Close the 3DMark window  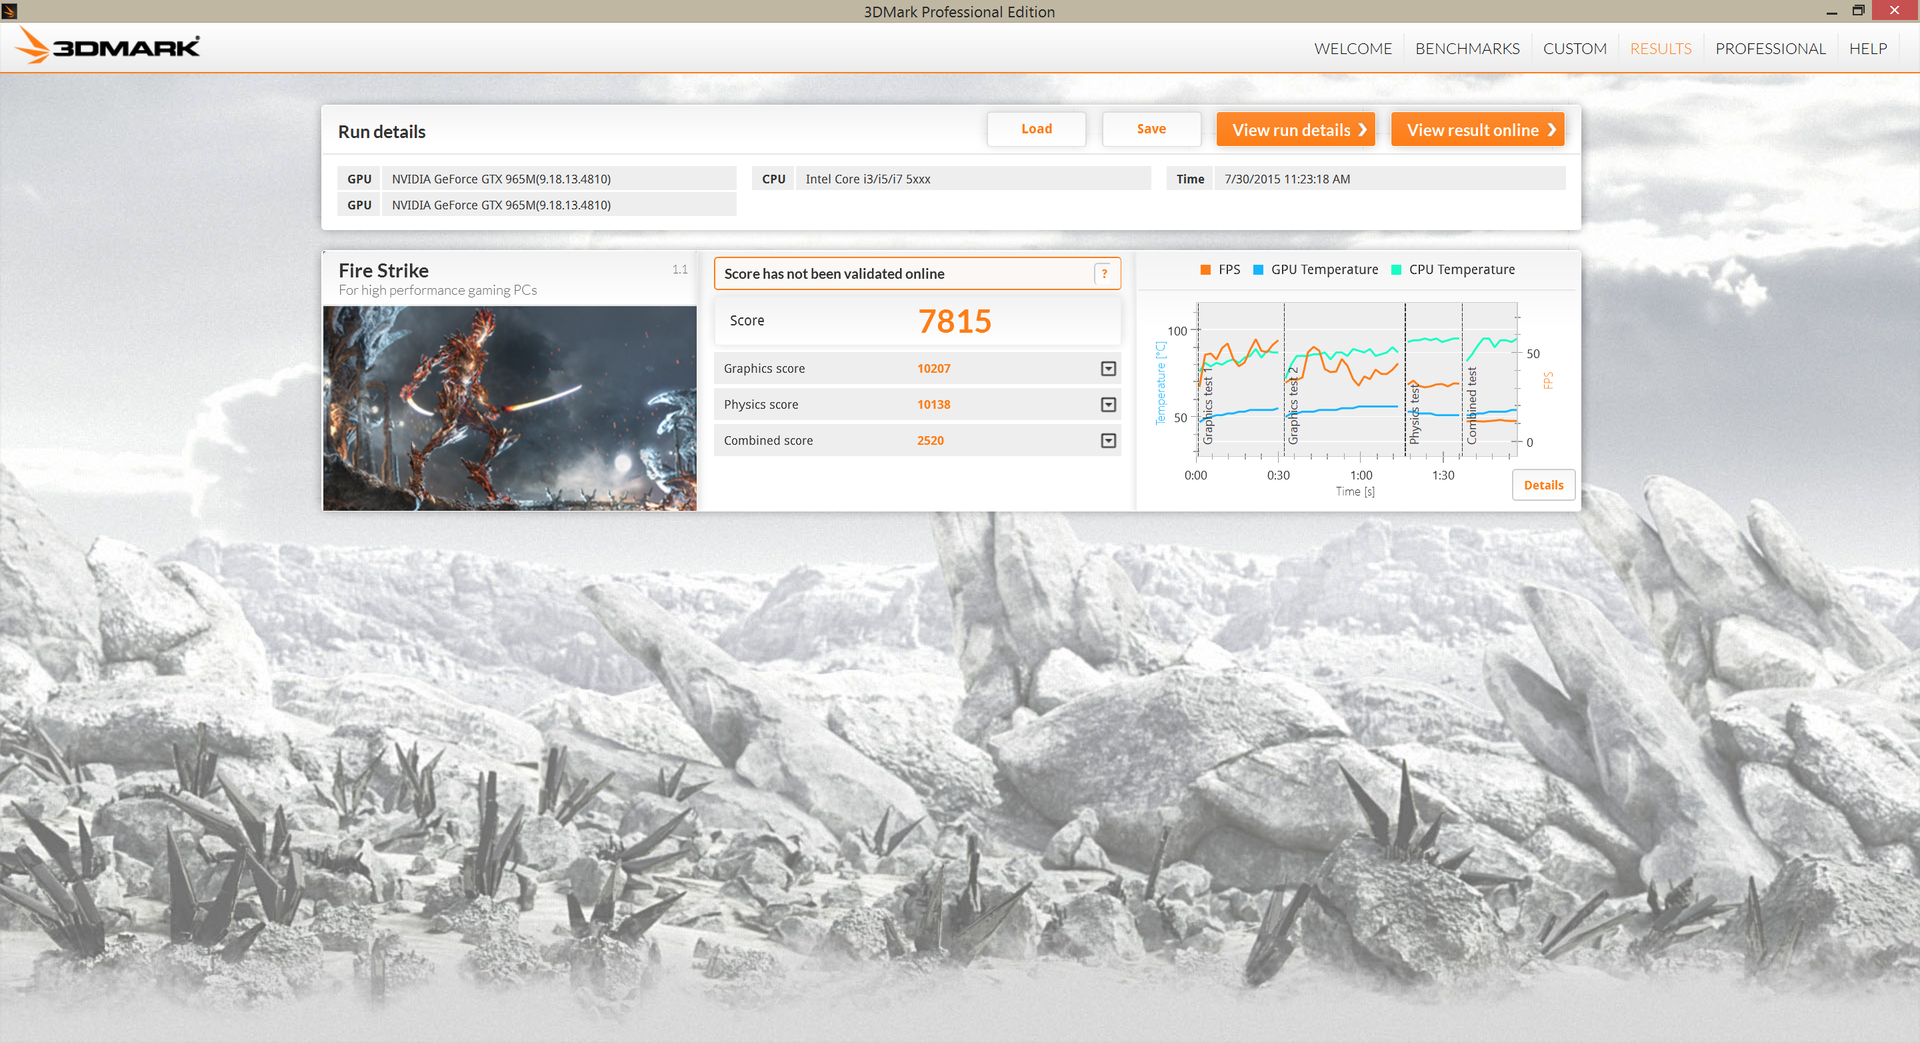[1894, 11]
